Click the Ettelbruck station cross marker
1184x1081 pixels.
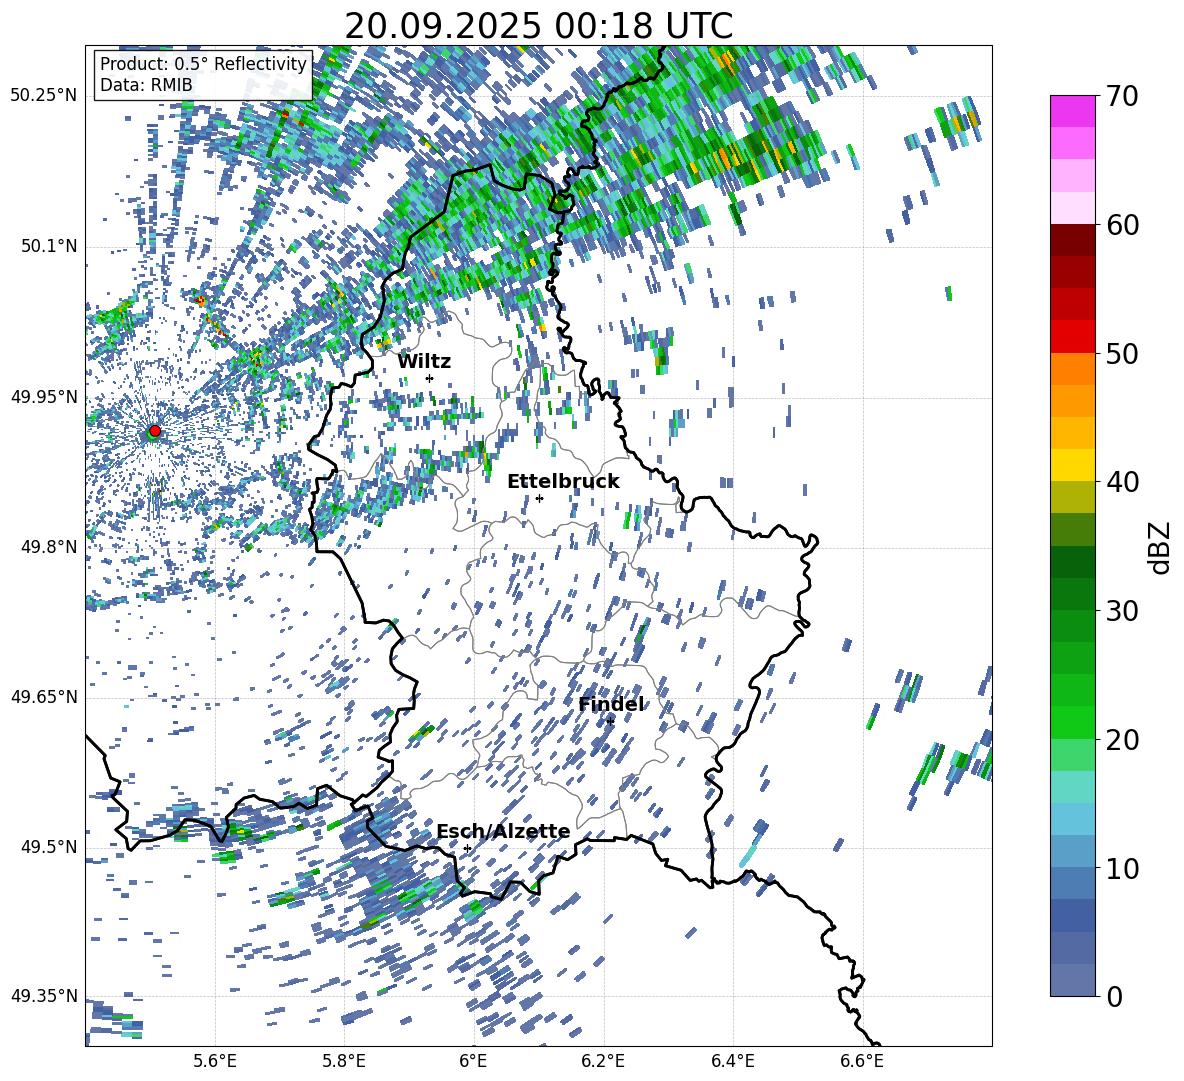pos(539,498)
